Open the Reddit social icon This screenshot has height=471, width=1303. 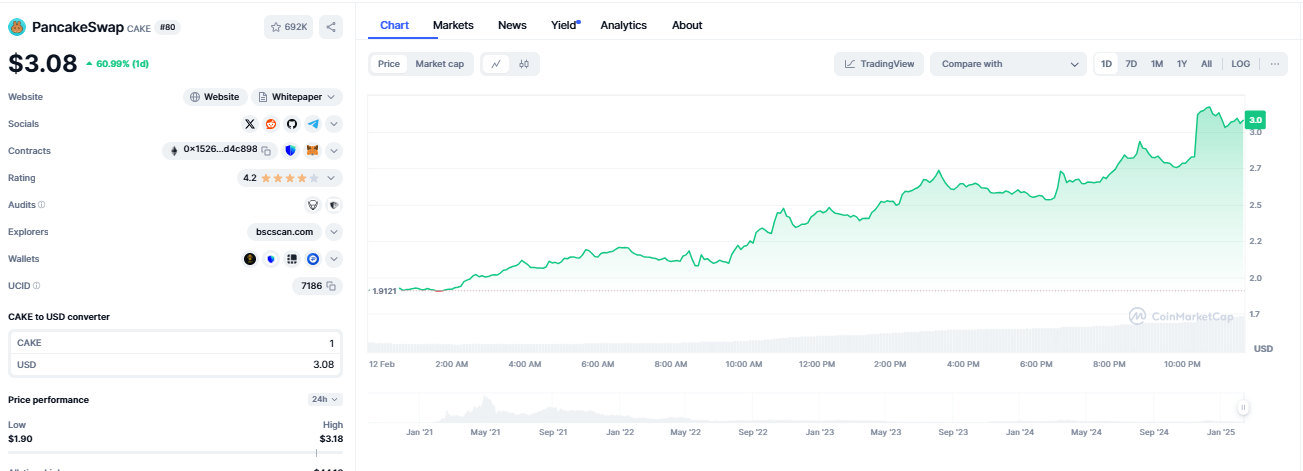coord(271,124)
